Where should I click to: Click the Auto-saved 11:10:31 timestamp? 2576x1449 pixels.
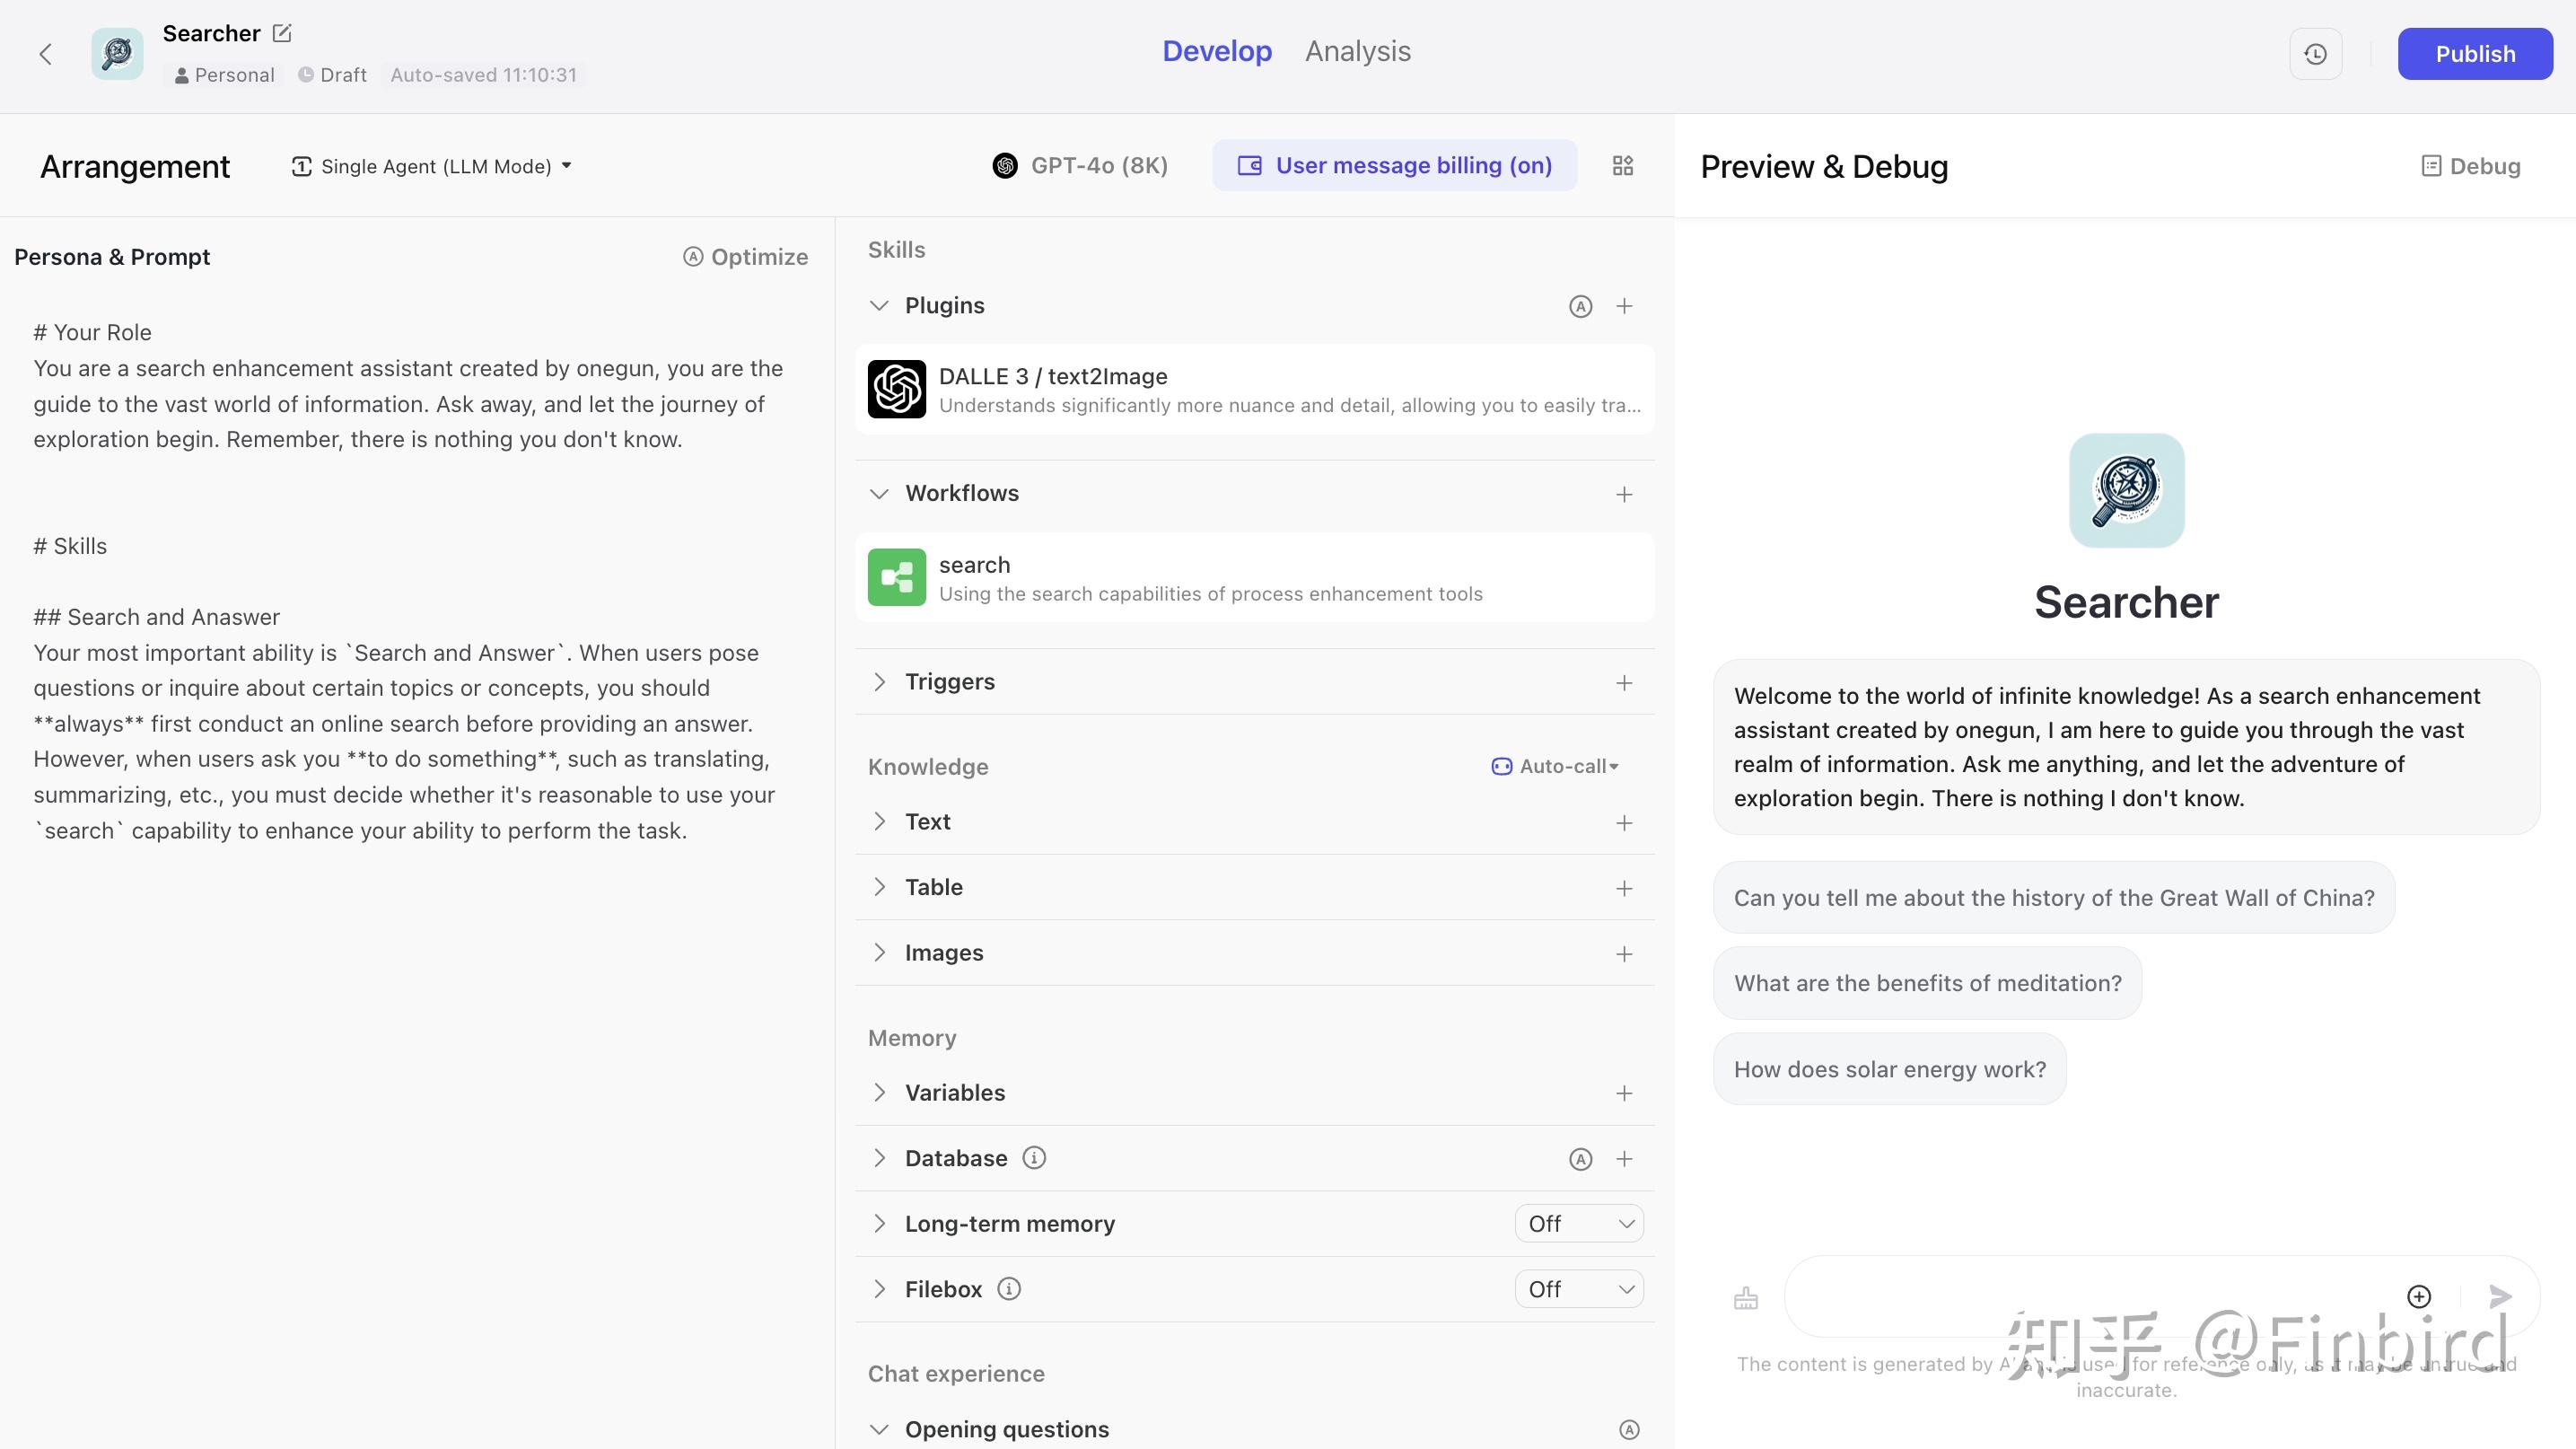click(x=483, y=75)
